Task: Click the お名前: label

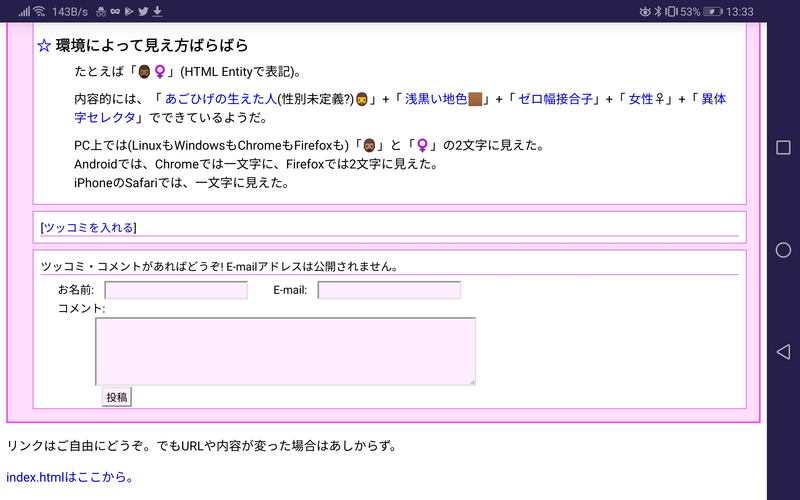Action: 76,290
